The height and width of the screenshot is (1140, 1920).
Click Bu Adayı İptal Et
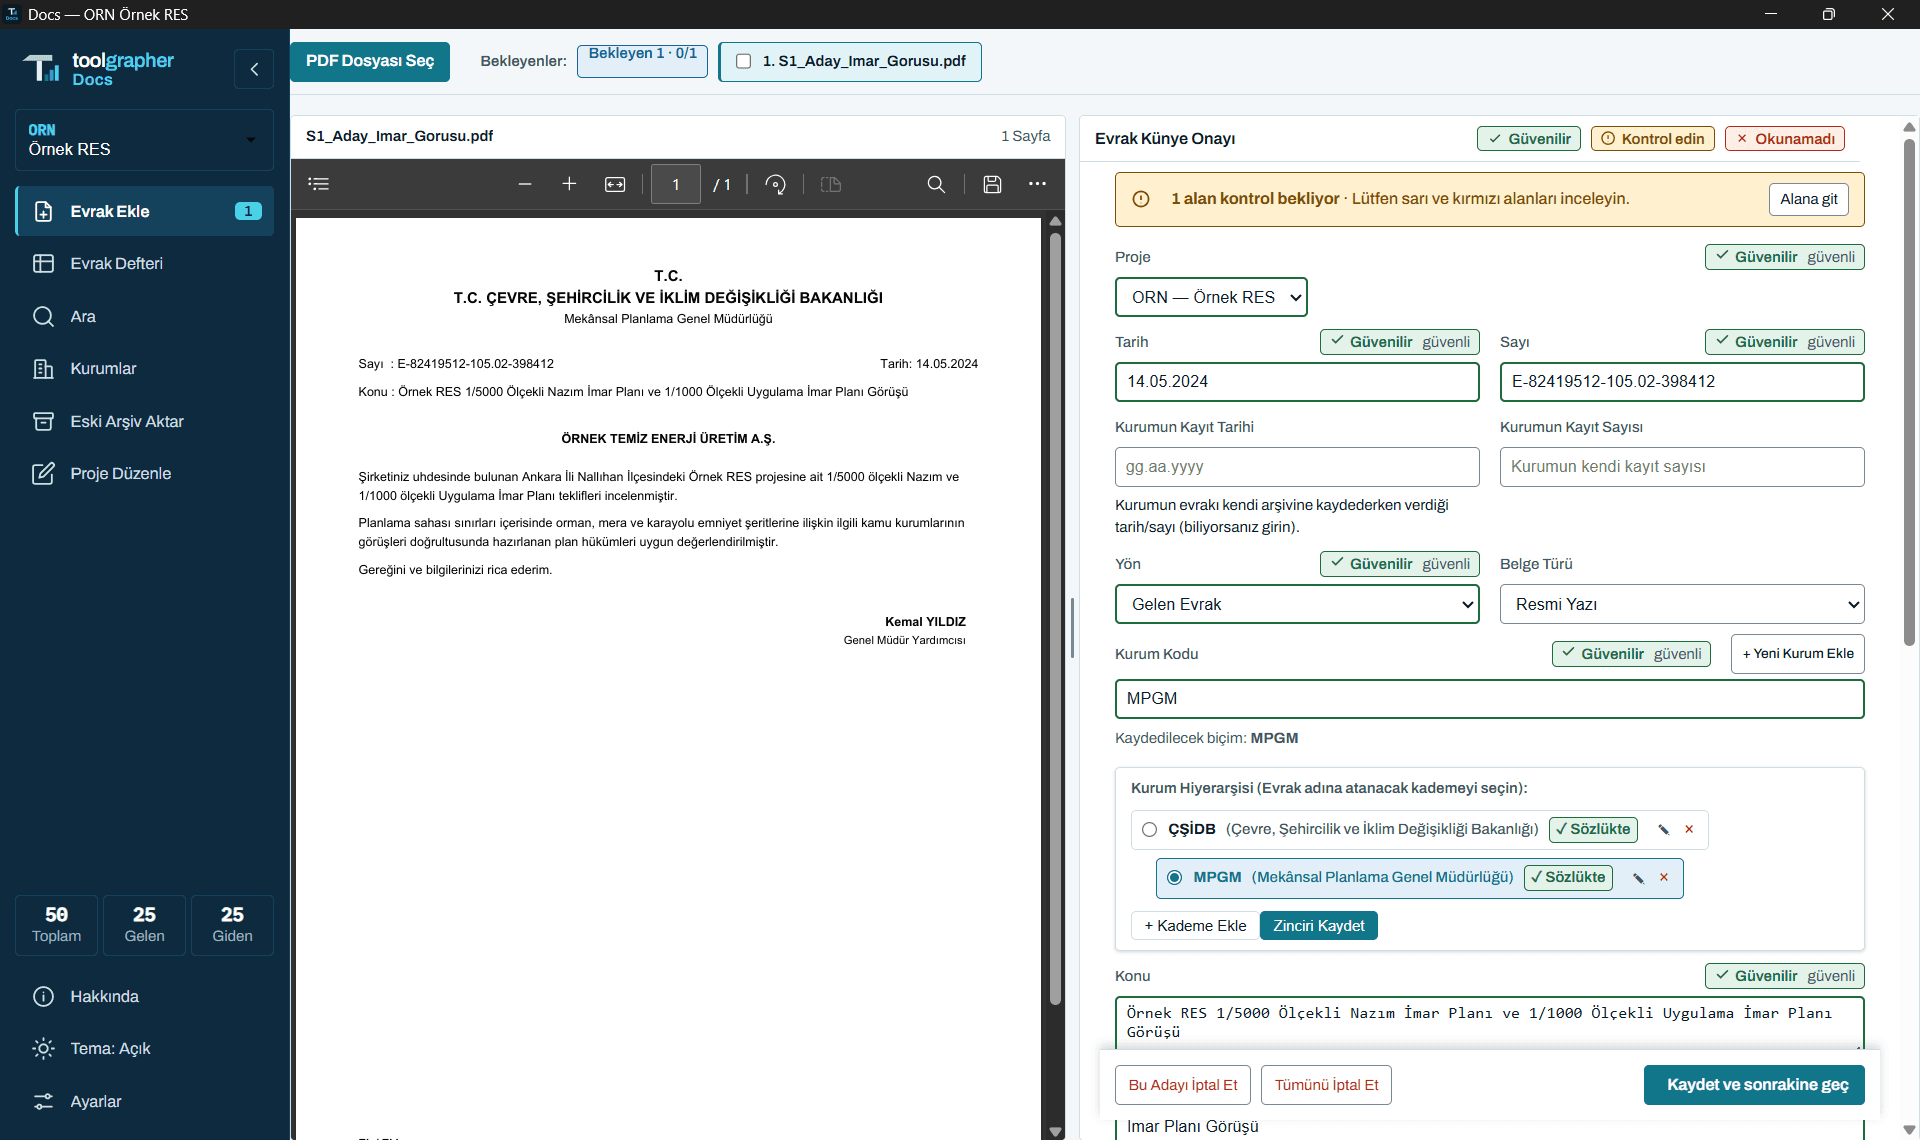1183,1085
